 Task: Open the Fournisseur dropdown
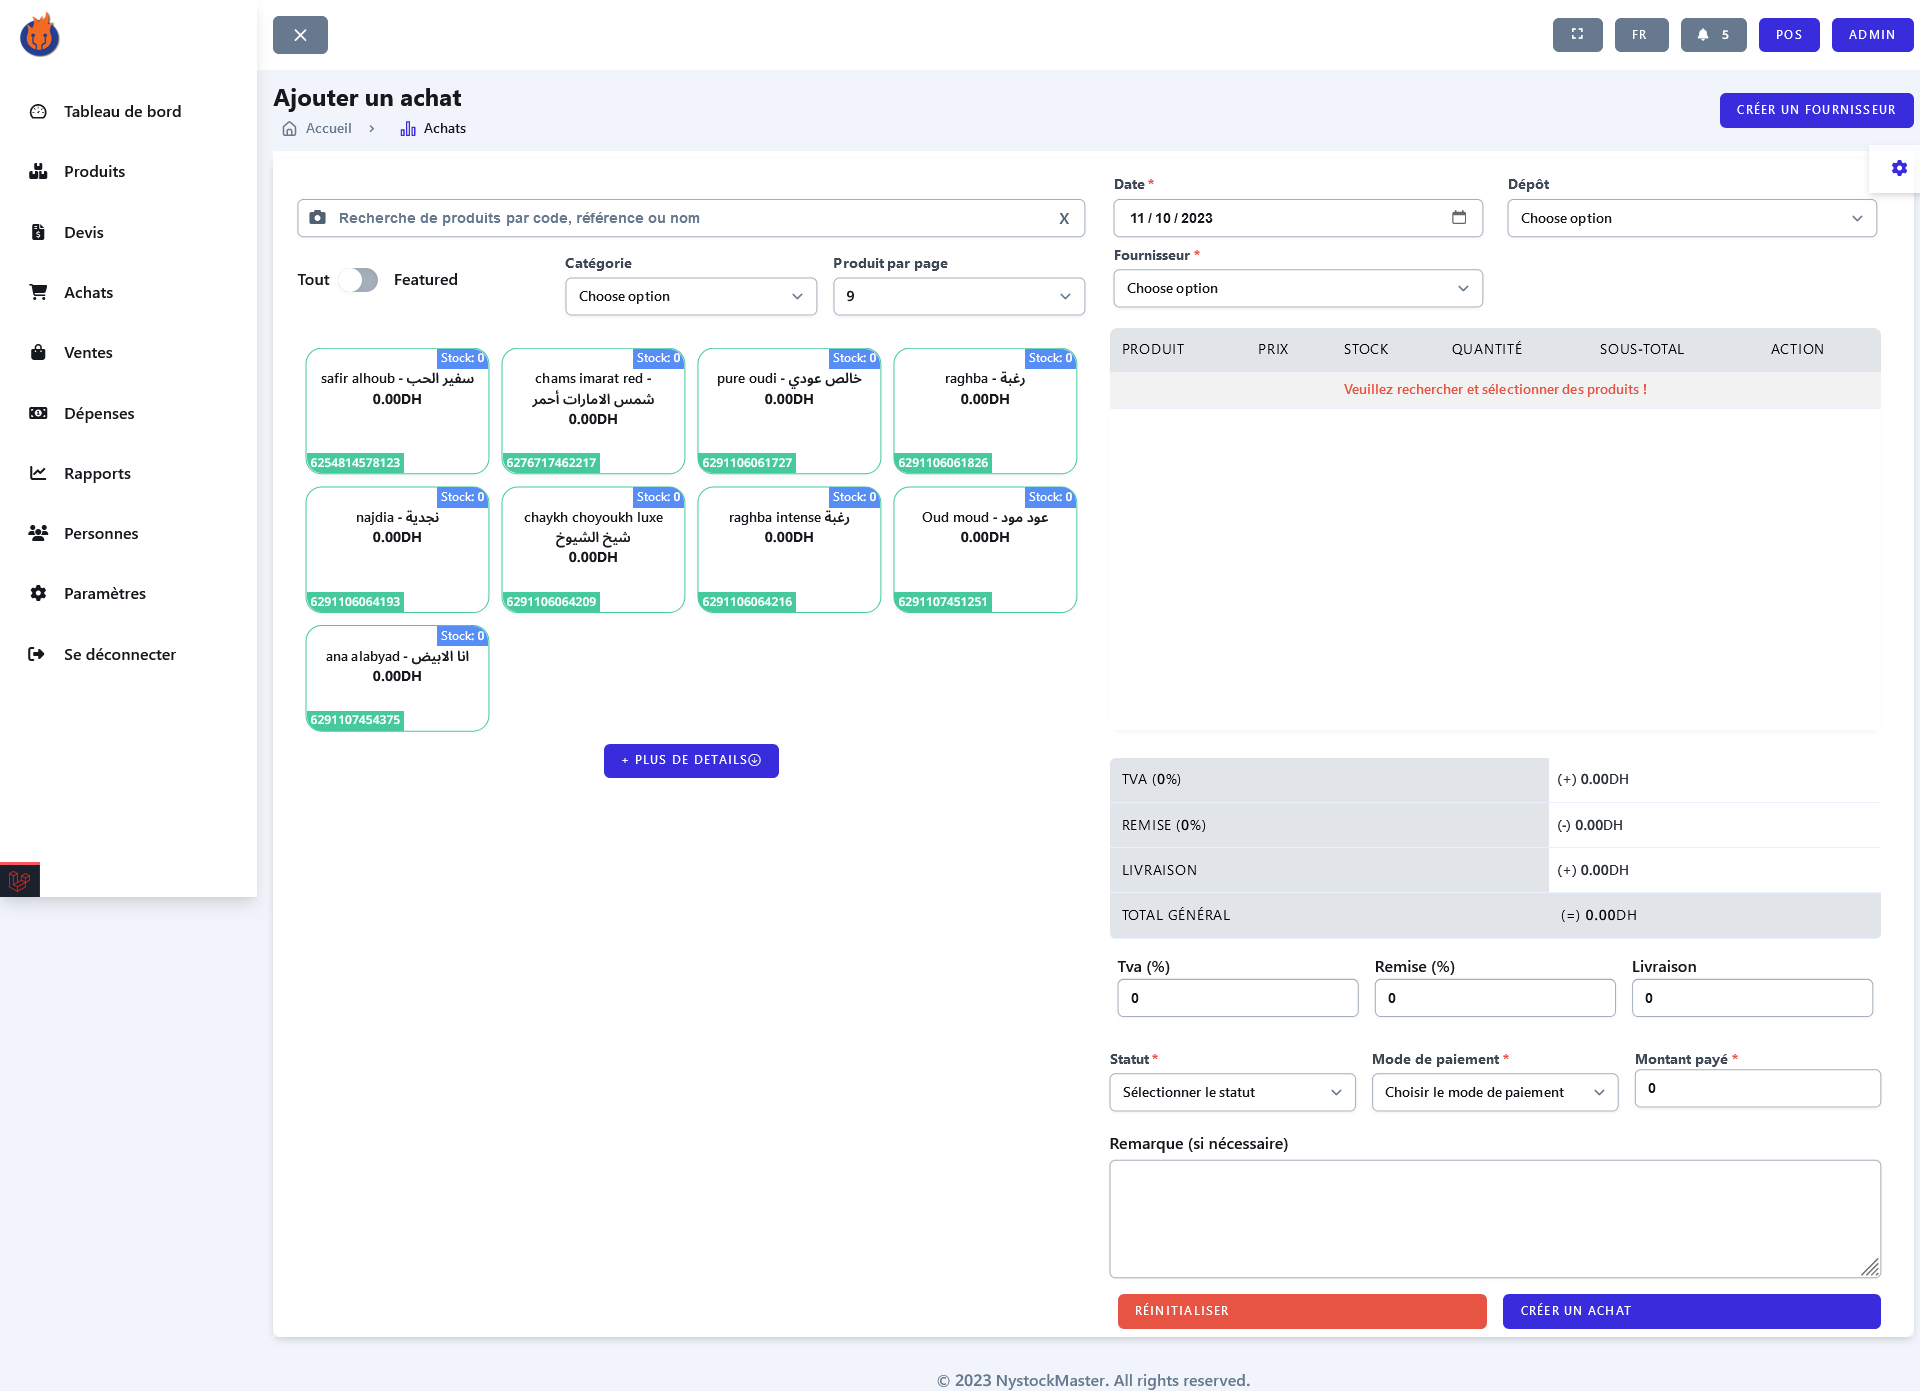click(x=1297, y=289)
